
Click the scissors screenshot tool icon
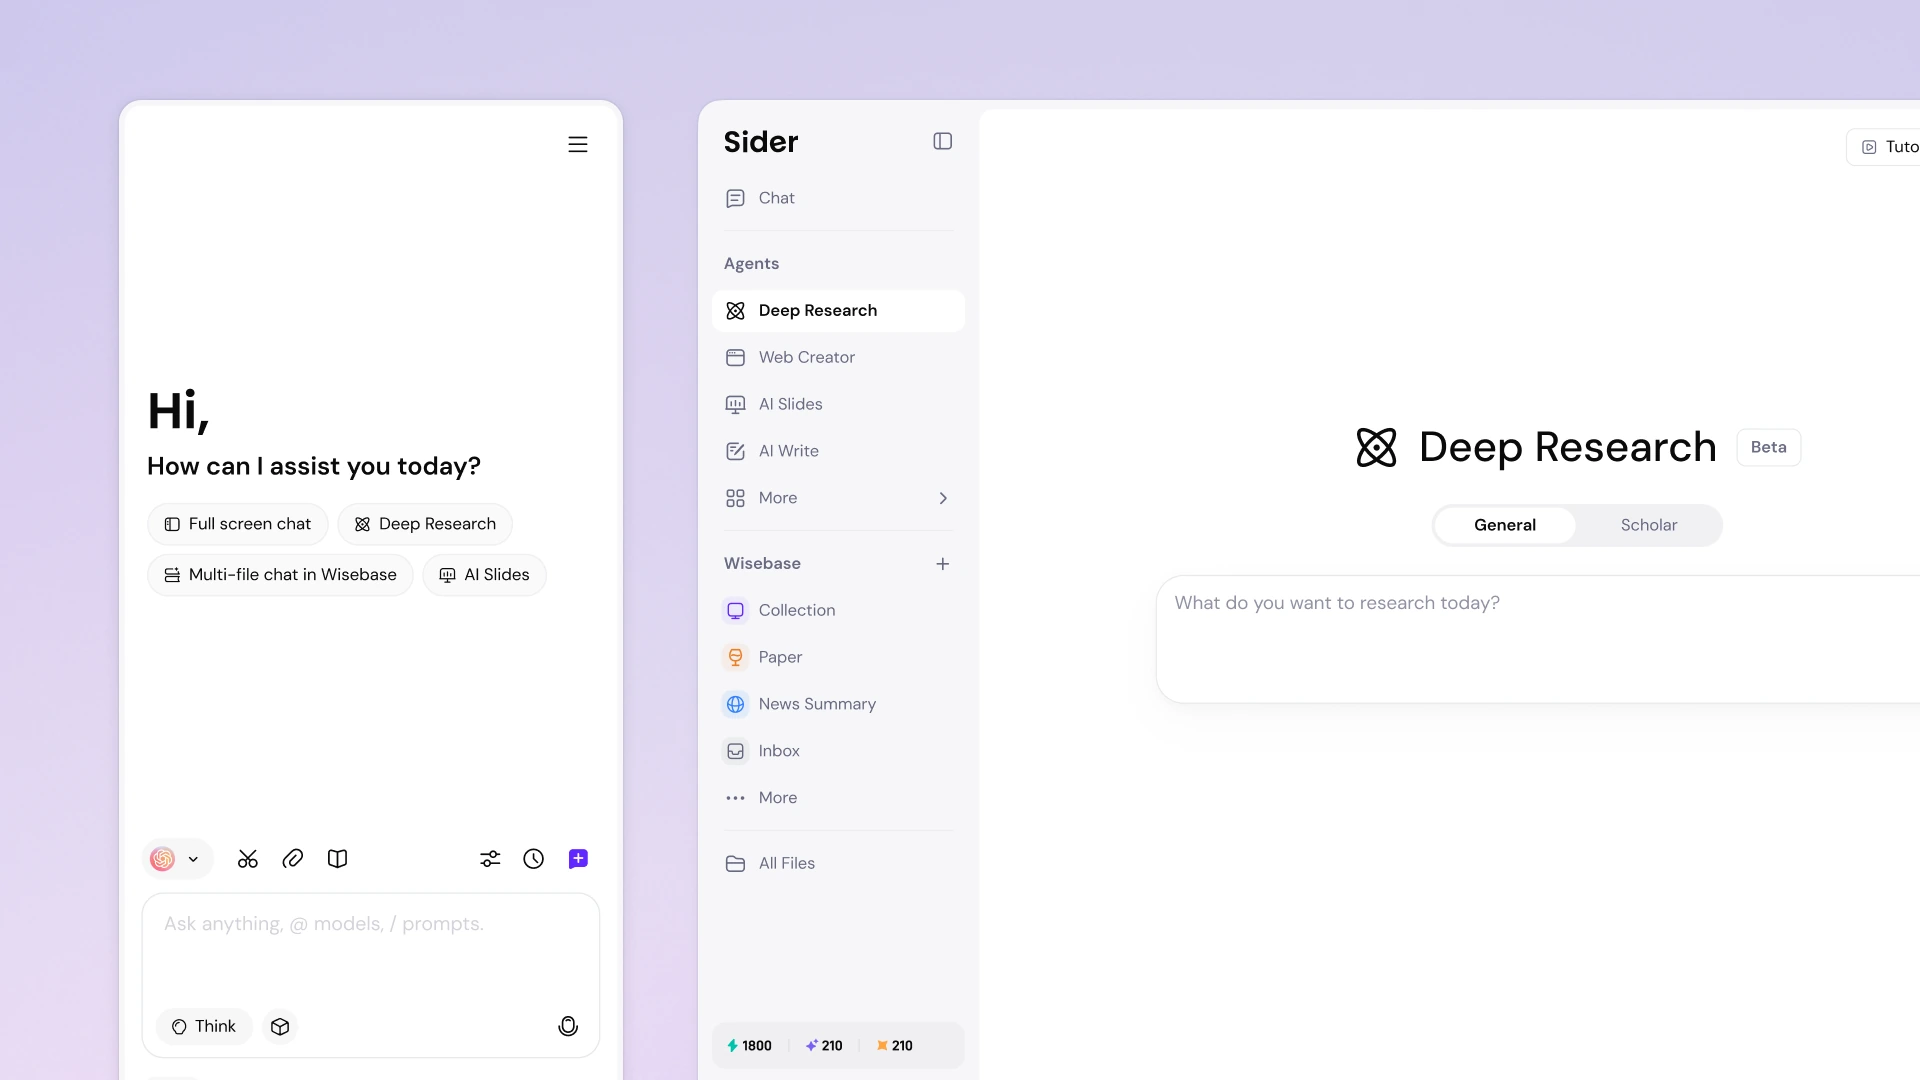tap(248, 859)
